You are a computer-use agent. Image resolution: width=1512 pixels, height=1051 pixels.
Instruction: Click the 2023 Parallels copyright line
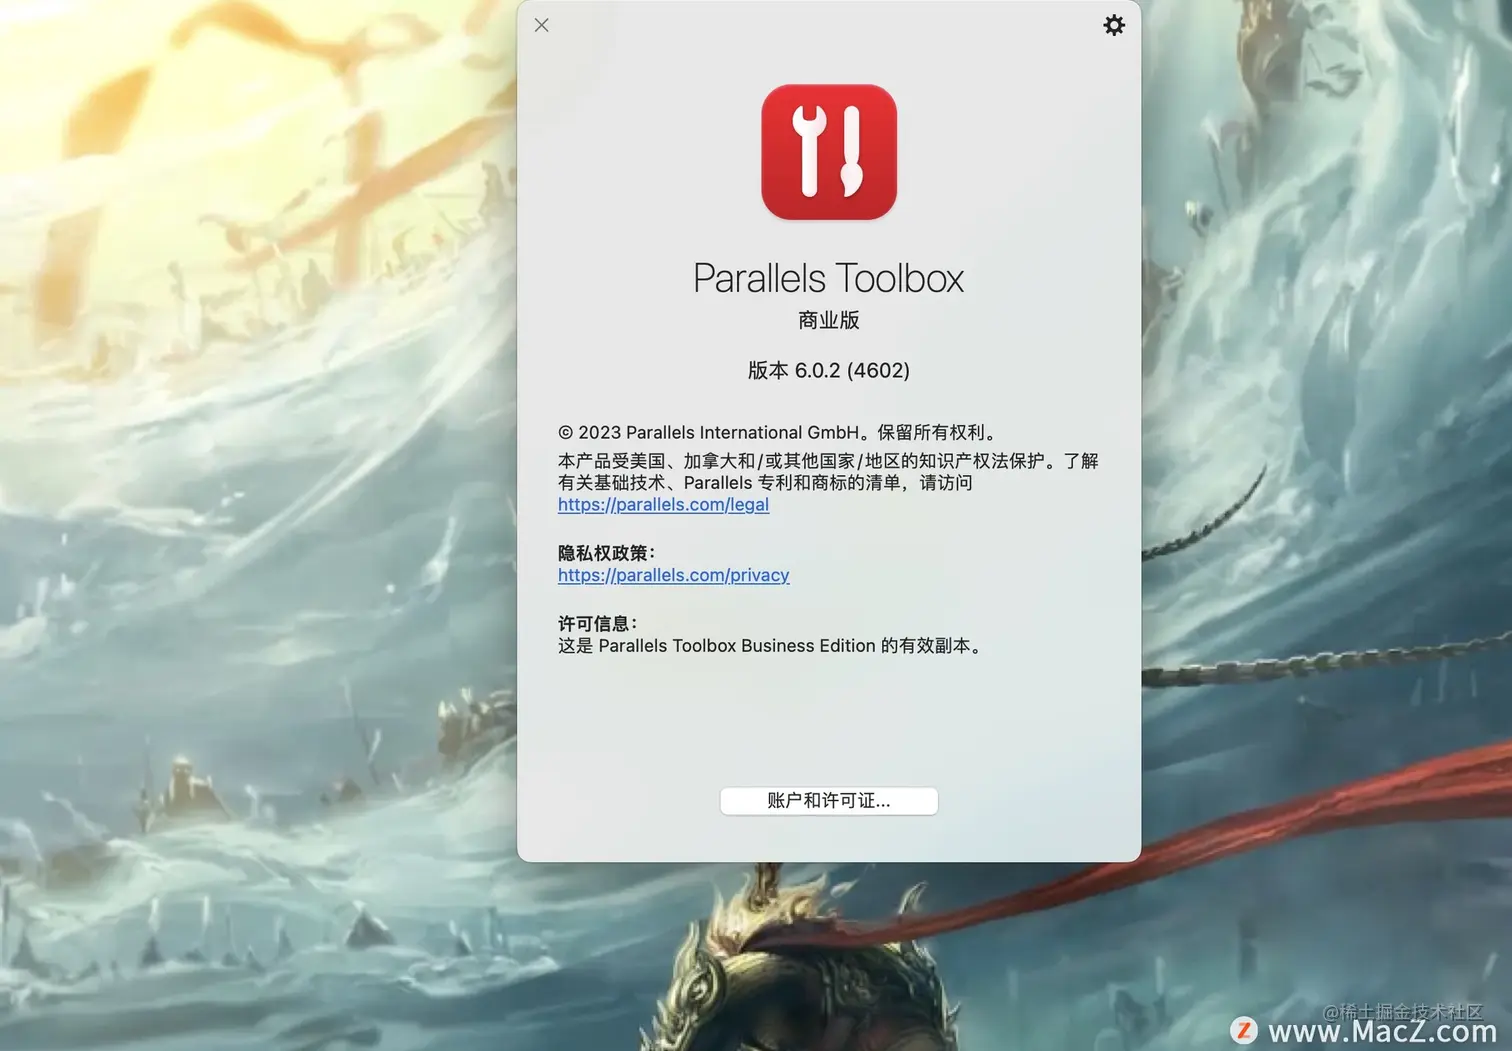coord(777,432)
